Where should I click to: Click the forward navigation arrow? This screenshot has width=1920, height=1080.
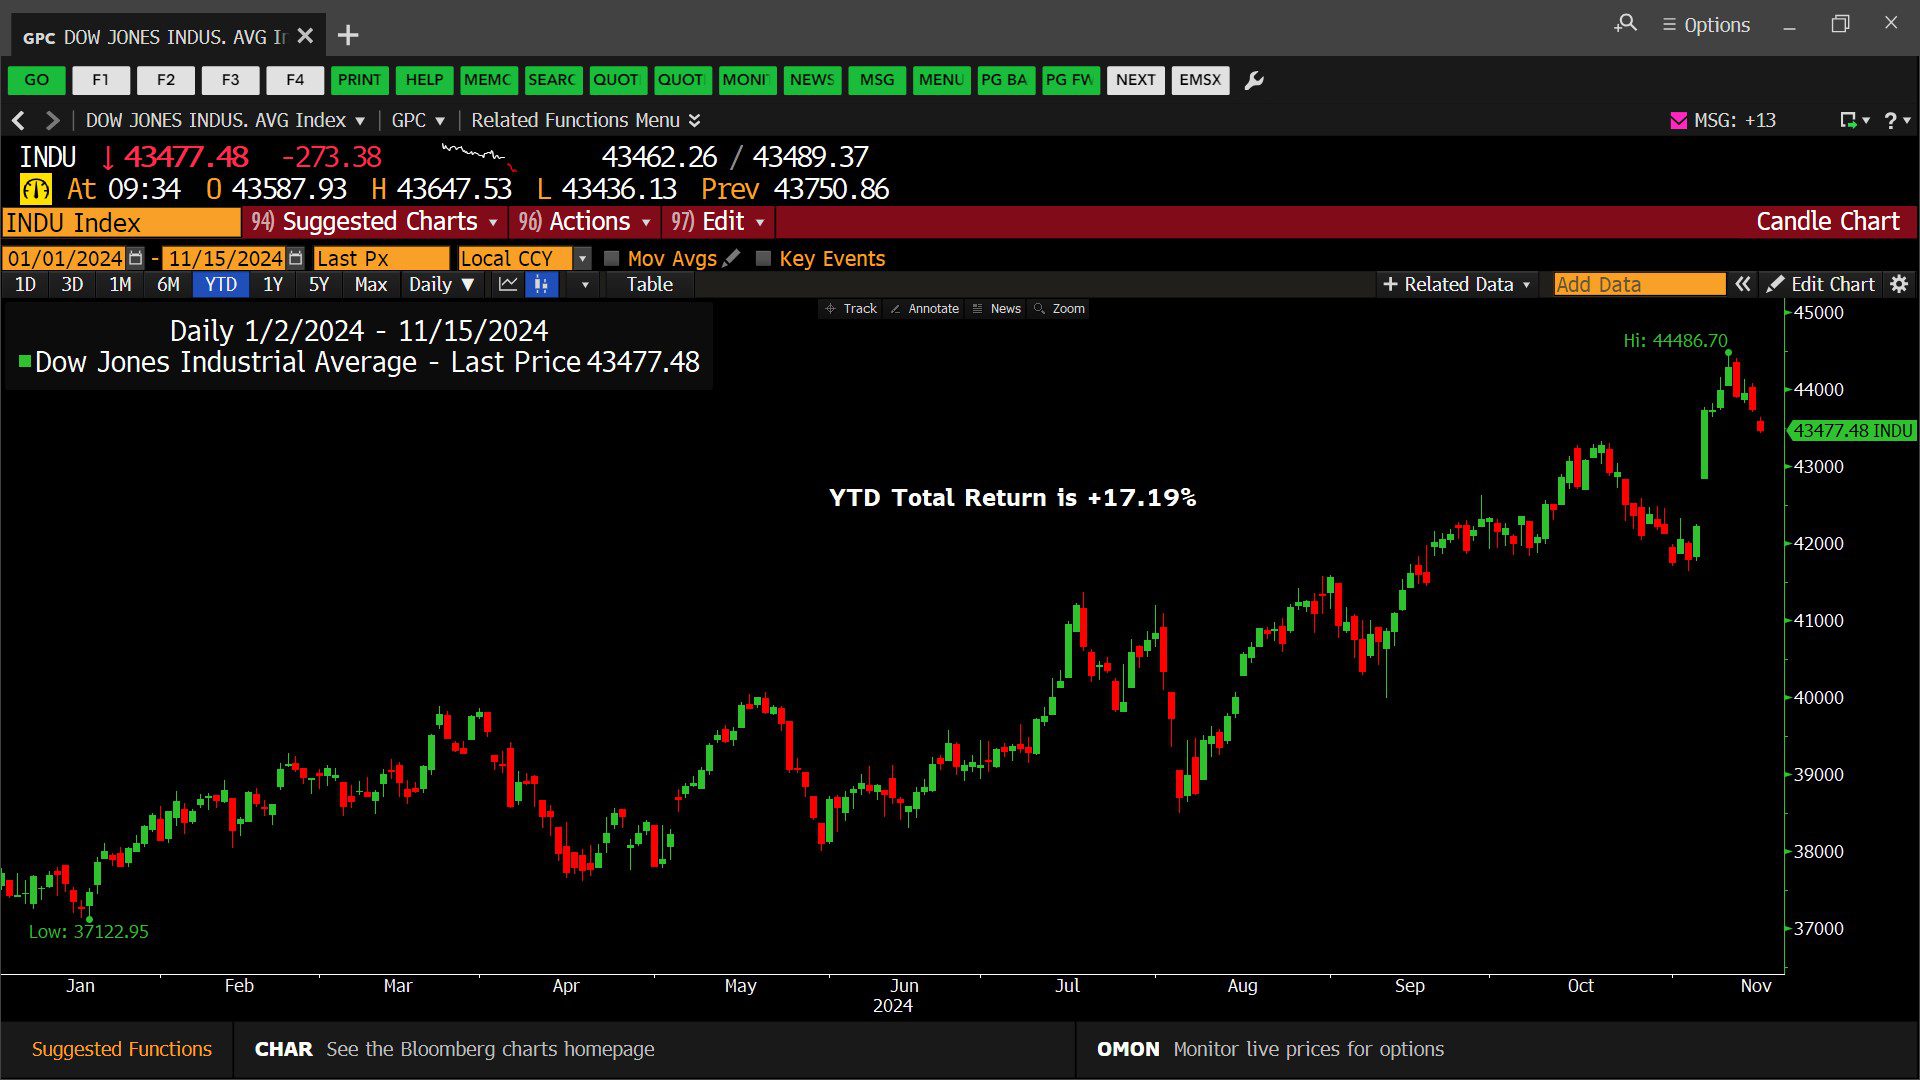point(52,120)
